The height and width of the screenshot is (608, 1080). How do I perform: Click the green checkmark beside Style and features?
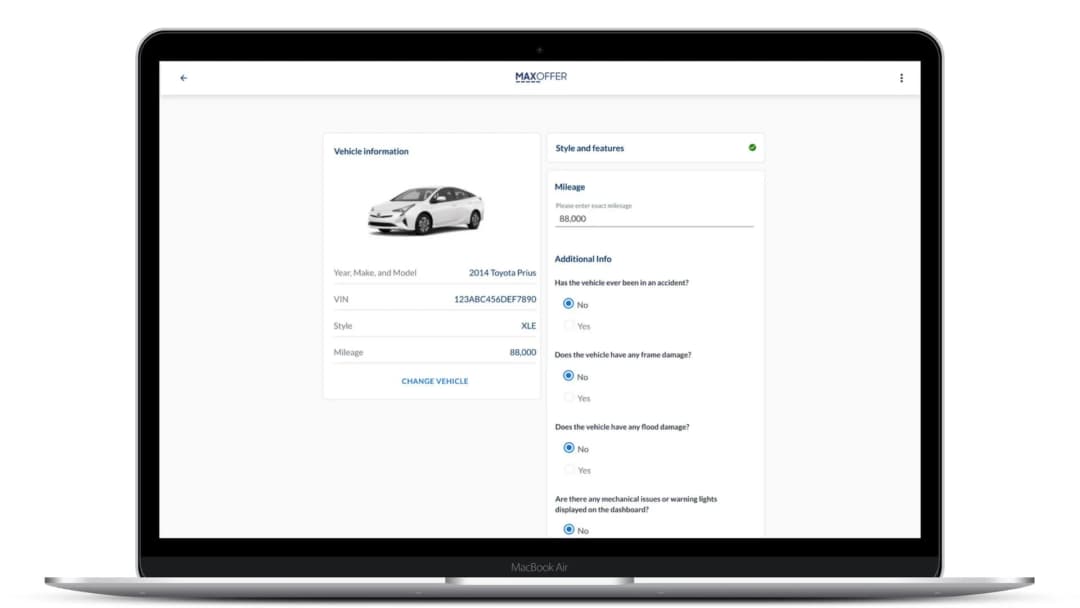tap(751, 146)
